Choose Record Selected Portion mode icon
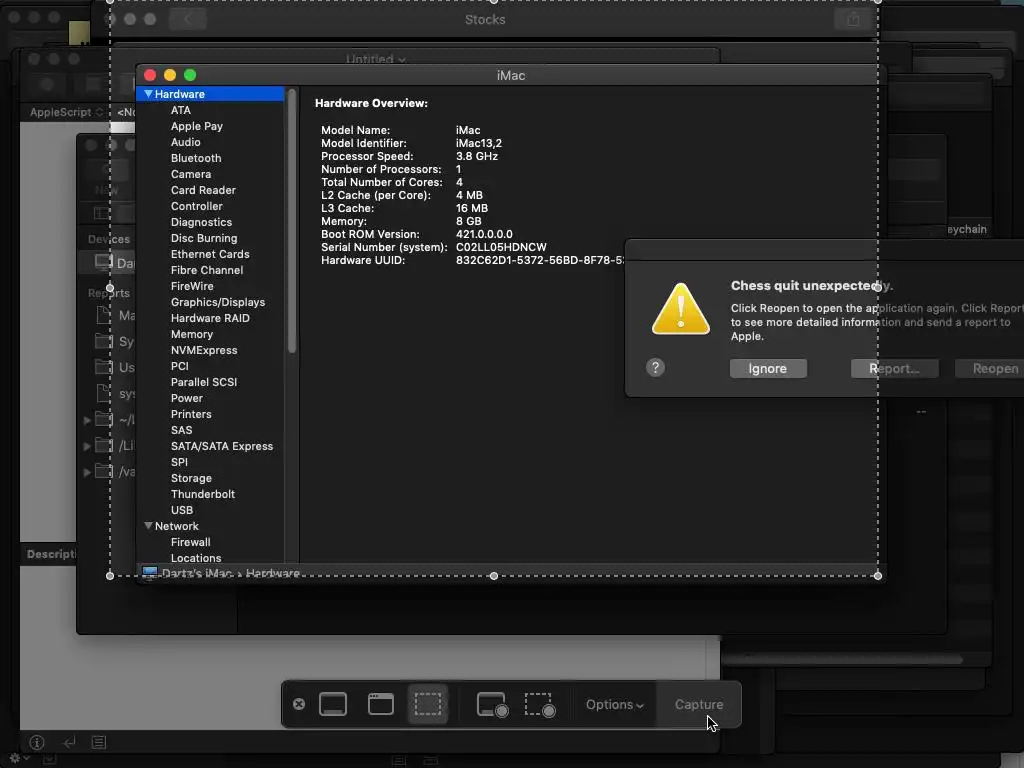 pyautogui.click(x=540, y=705)
